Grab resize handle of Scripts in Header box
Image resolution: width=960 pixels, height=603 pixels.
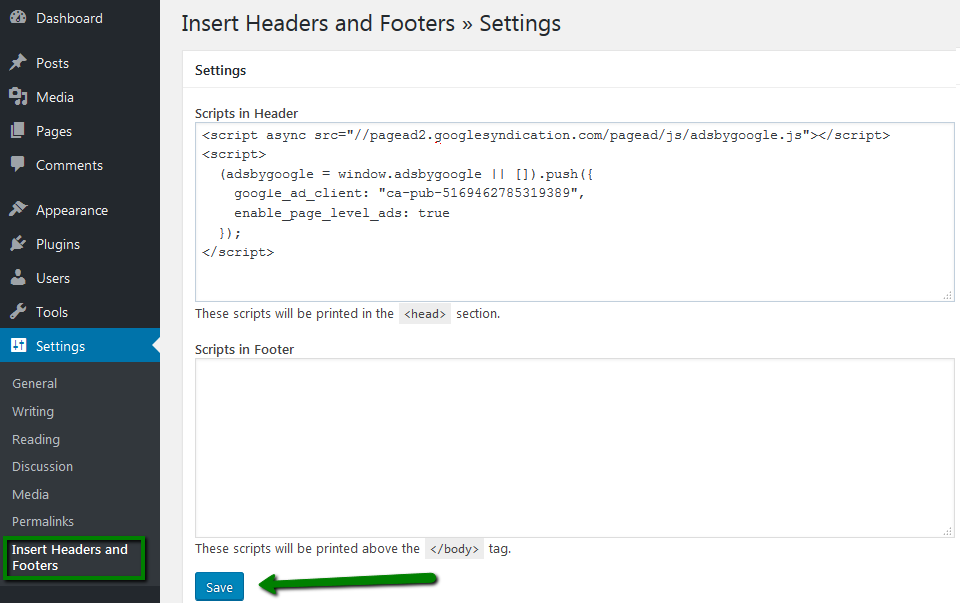[948, 295]
